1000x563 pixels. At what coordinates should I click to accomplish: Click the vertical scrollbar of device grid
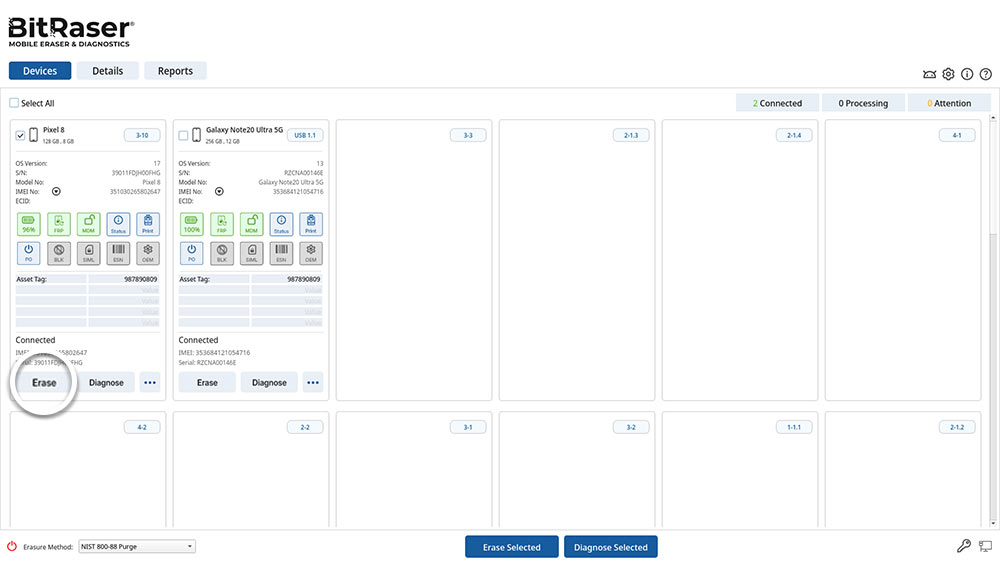(x=992, y=320)
